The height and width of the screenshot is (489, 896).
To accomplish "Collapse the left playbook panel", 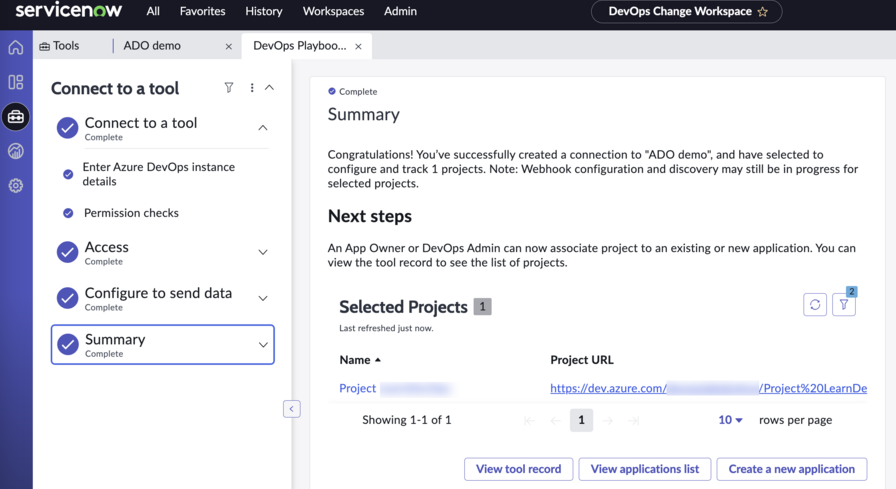I will (291, 408).
